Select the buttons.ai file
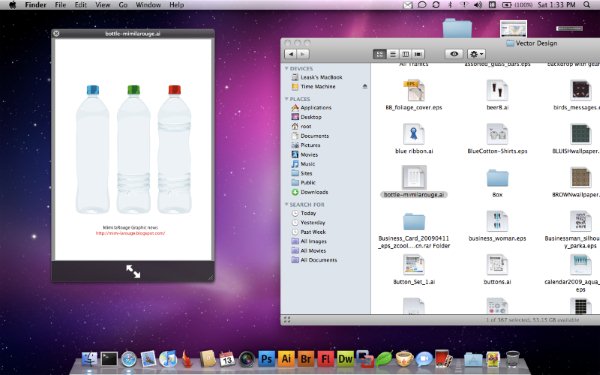600x375 pixels. pos(497,269)
